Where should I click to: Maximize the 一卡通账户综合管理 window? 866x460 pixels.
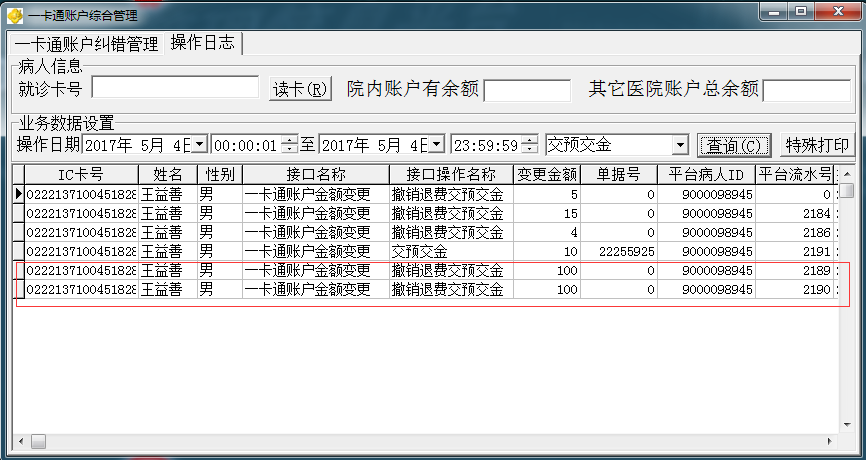[x=800, y=11]
